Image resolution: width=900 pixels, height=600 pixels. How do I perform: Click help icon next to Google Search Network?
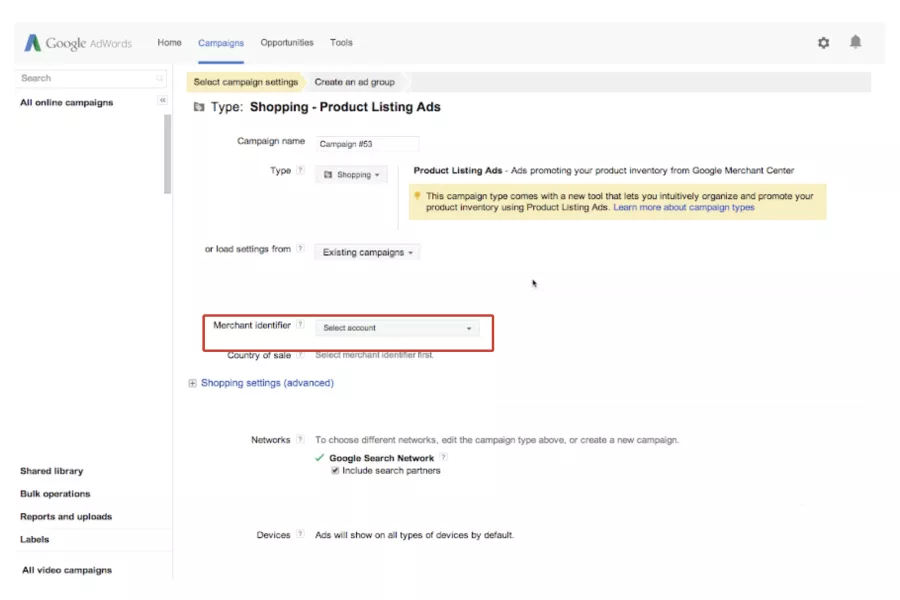pyautogui.click(x=443, y=457)
